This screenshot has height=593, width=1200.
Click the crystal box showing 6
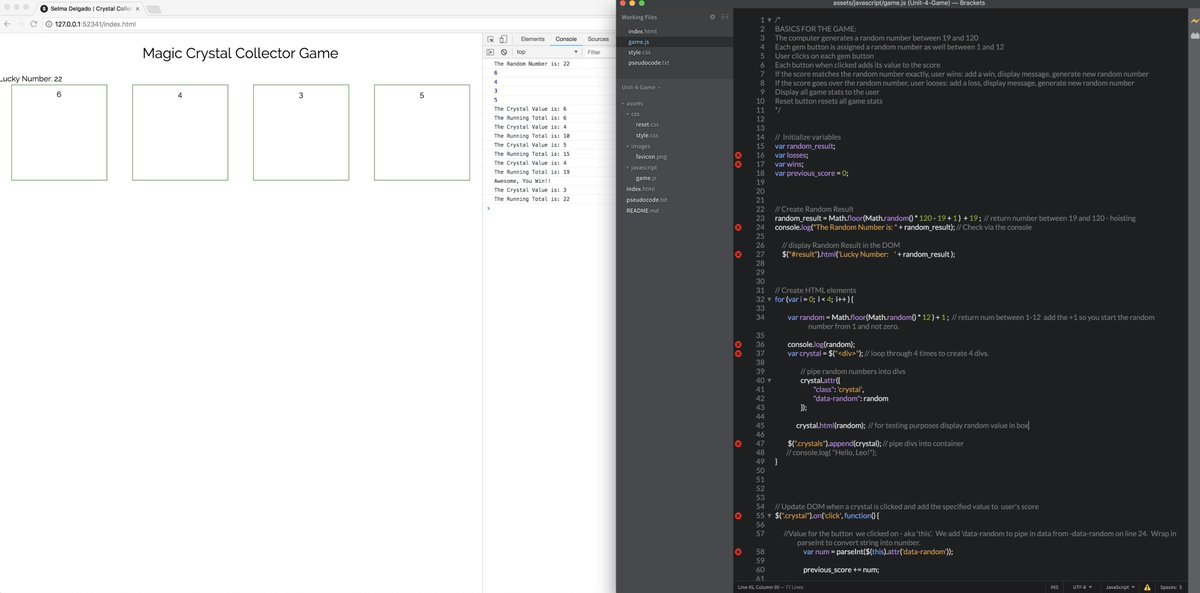59,132
